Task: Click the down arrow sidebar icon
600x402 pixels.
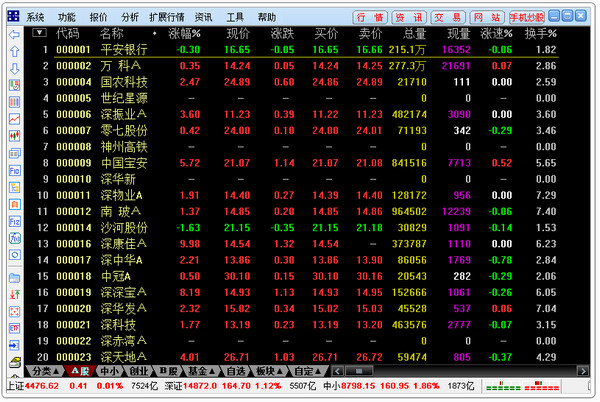Action: pyautogui.click(x=15, y=69)
